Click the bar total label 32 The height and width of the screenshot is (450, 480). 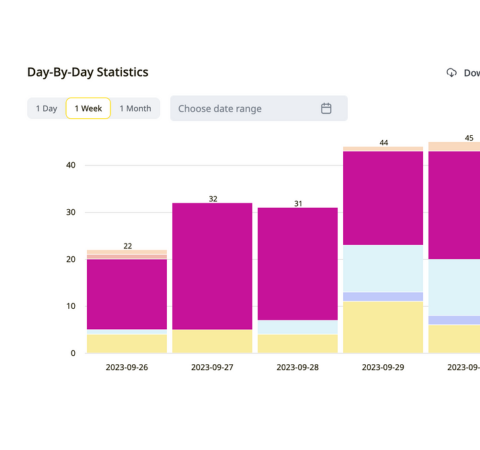[213, 199]
